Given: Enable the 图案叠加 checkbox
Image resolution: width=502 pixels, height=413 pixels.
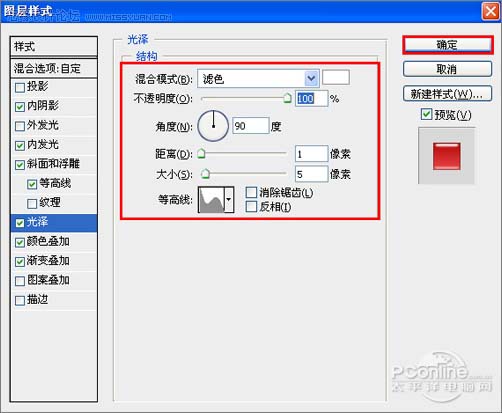Looking at the screenshot, I should tap(20, 281).
